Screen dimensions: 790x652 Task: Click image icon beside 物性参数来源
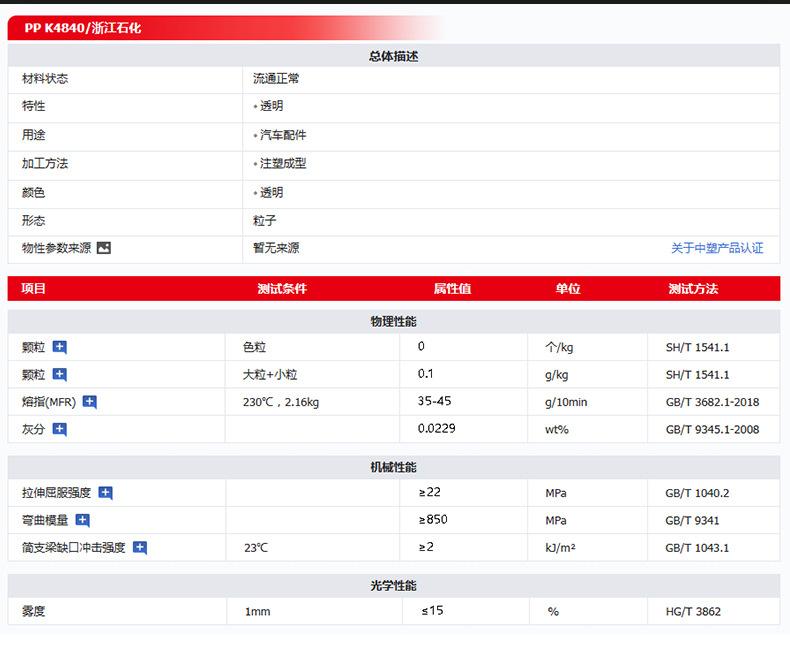(x=104, y=248)
